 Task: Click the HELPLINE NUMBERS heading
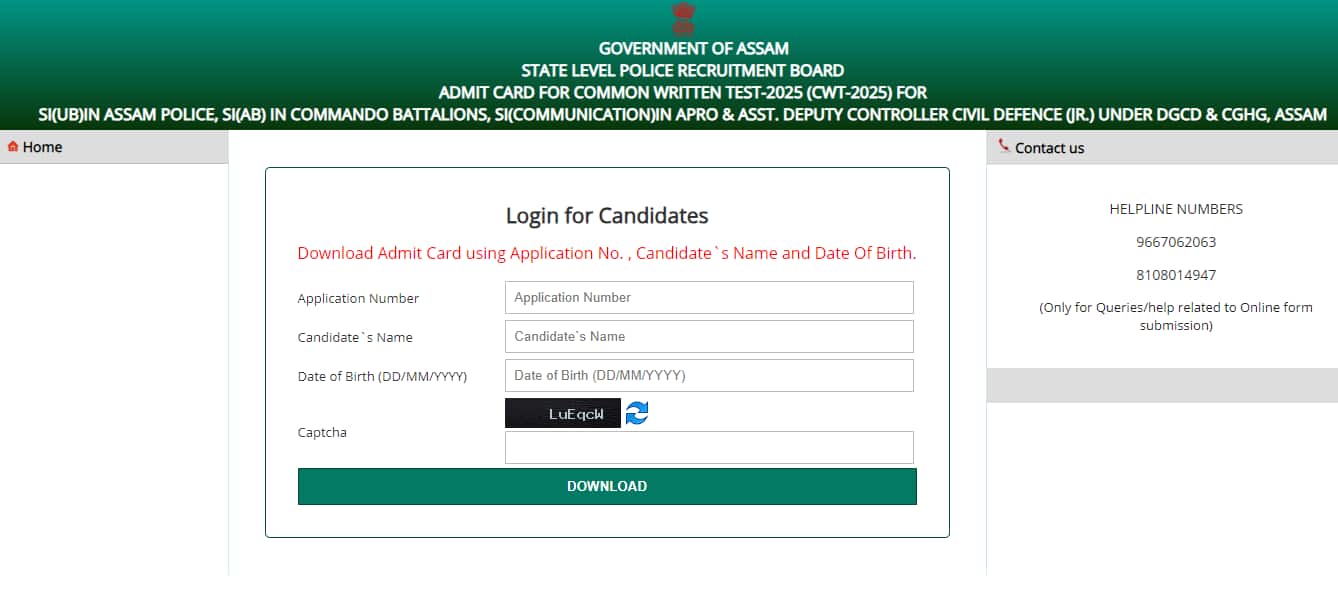(x=1175, y=209)
